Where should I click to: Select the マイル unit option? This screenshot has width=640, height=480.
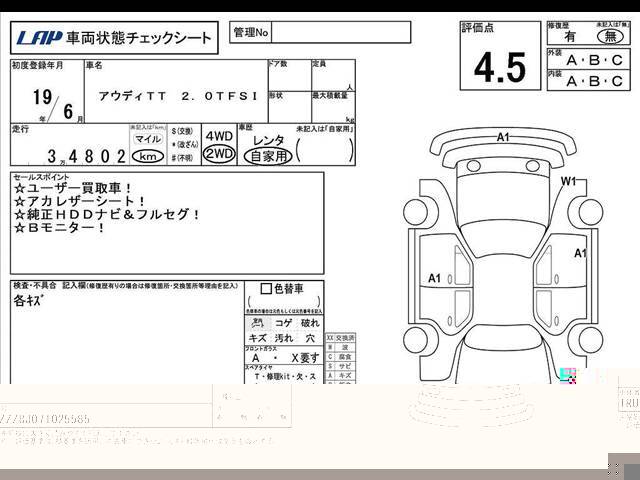point(148,139)
